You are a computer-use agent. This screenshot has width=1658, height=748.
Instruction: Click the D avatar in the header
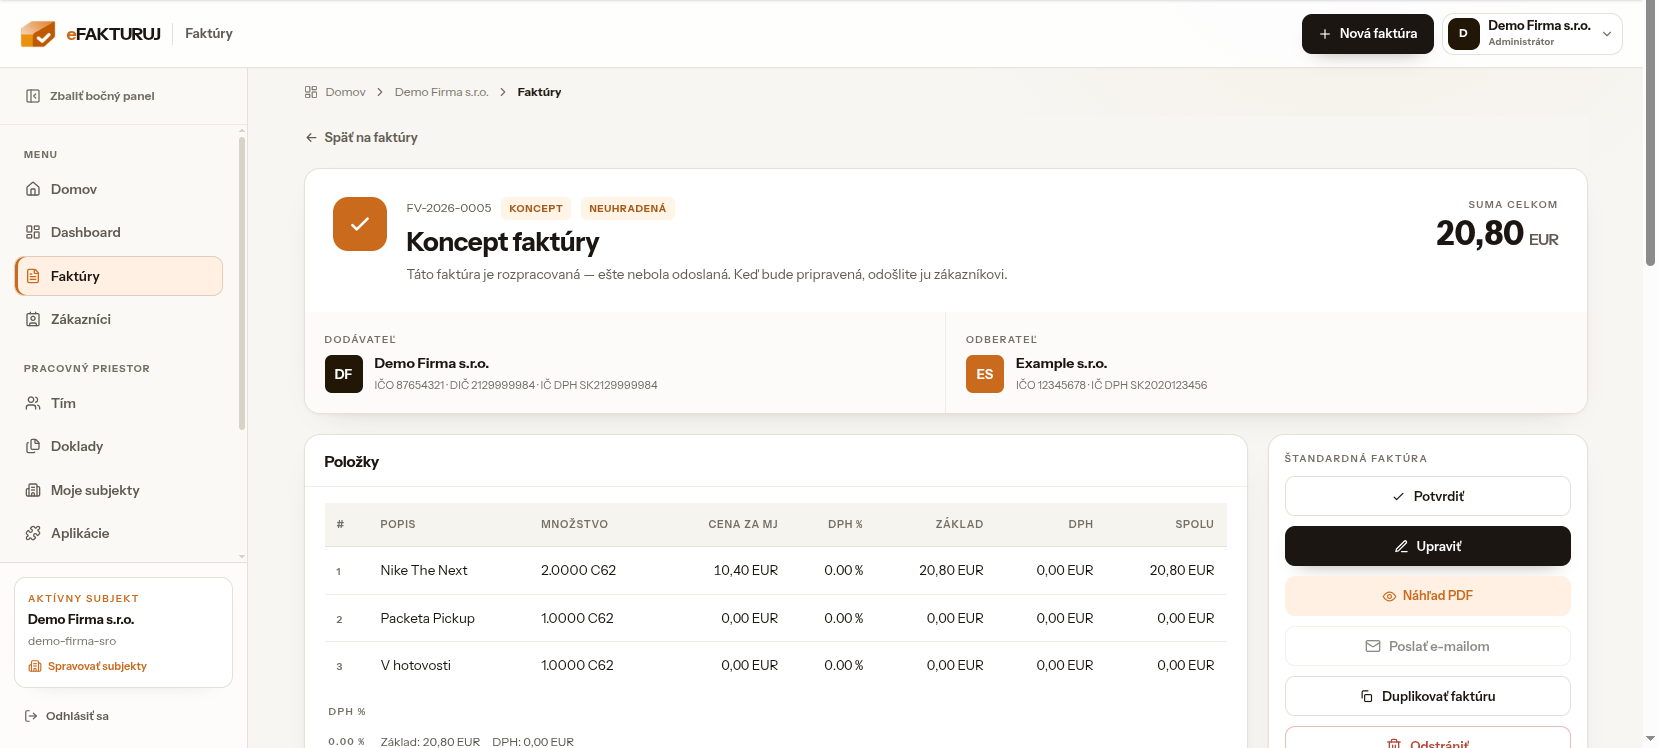(1463, 34)
